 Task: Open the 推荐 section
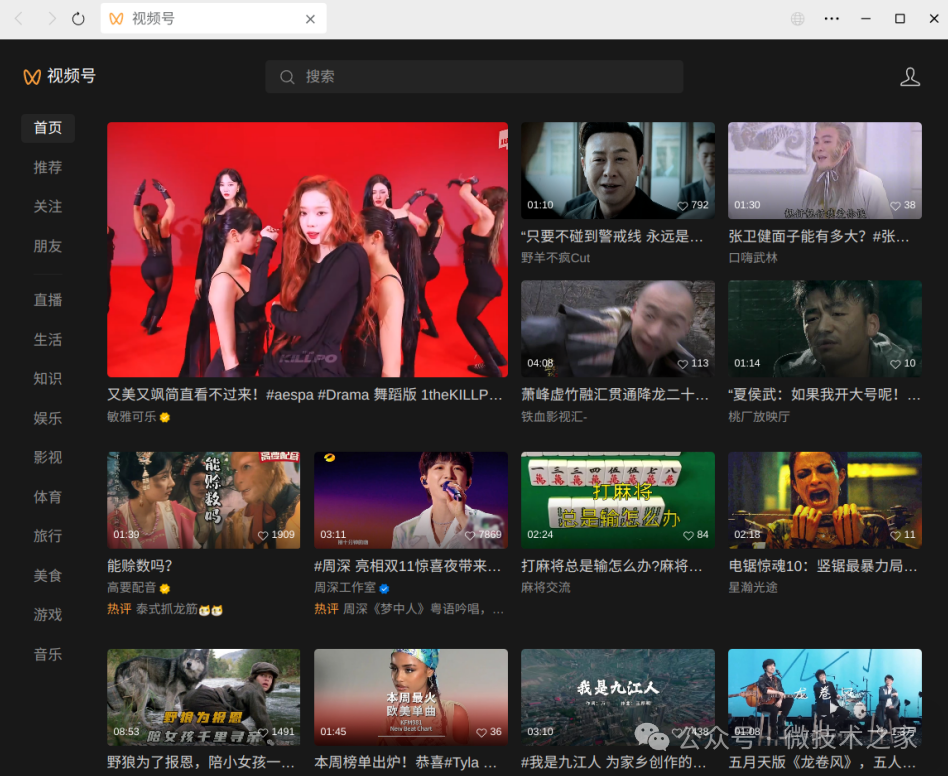click(x=48, y=167)
